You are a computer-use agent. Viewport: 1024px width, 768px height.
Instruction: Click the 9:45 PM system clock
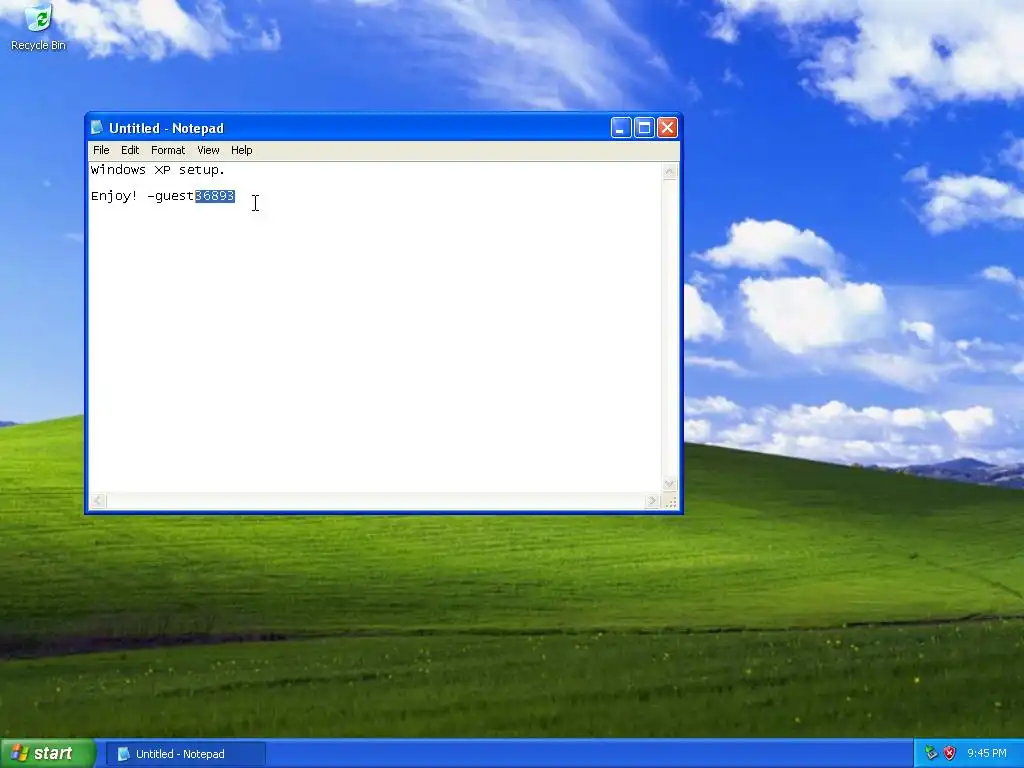(987, 753)
